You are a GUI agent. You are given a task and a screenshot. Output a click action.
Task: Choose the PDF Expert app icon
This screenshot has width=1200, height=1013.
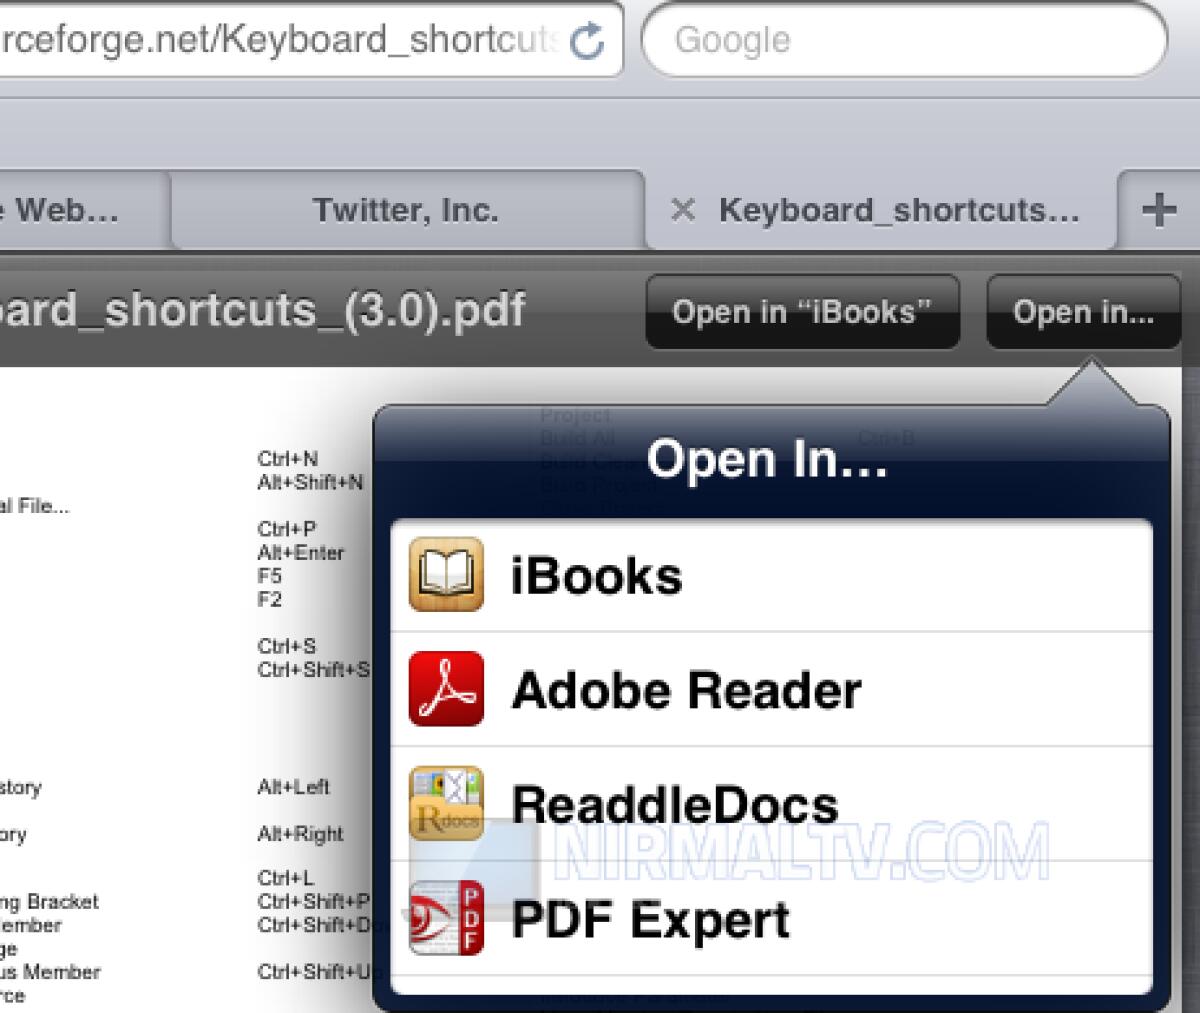coord(445,918)
